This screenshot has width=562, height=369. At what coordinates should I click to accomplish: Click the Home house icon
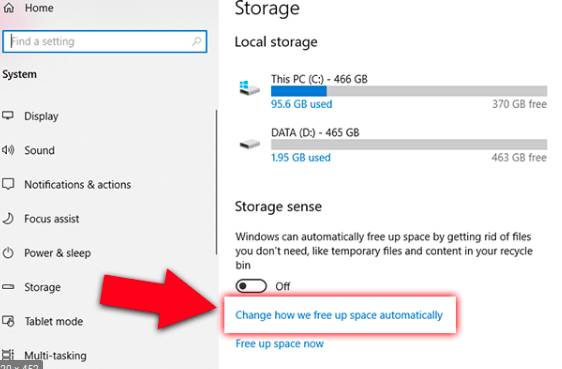(9, 8)
